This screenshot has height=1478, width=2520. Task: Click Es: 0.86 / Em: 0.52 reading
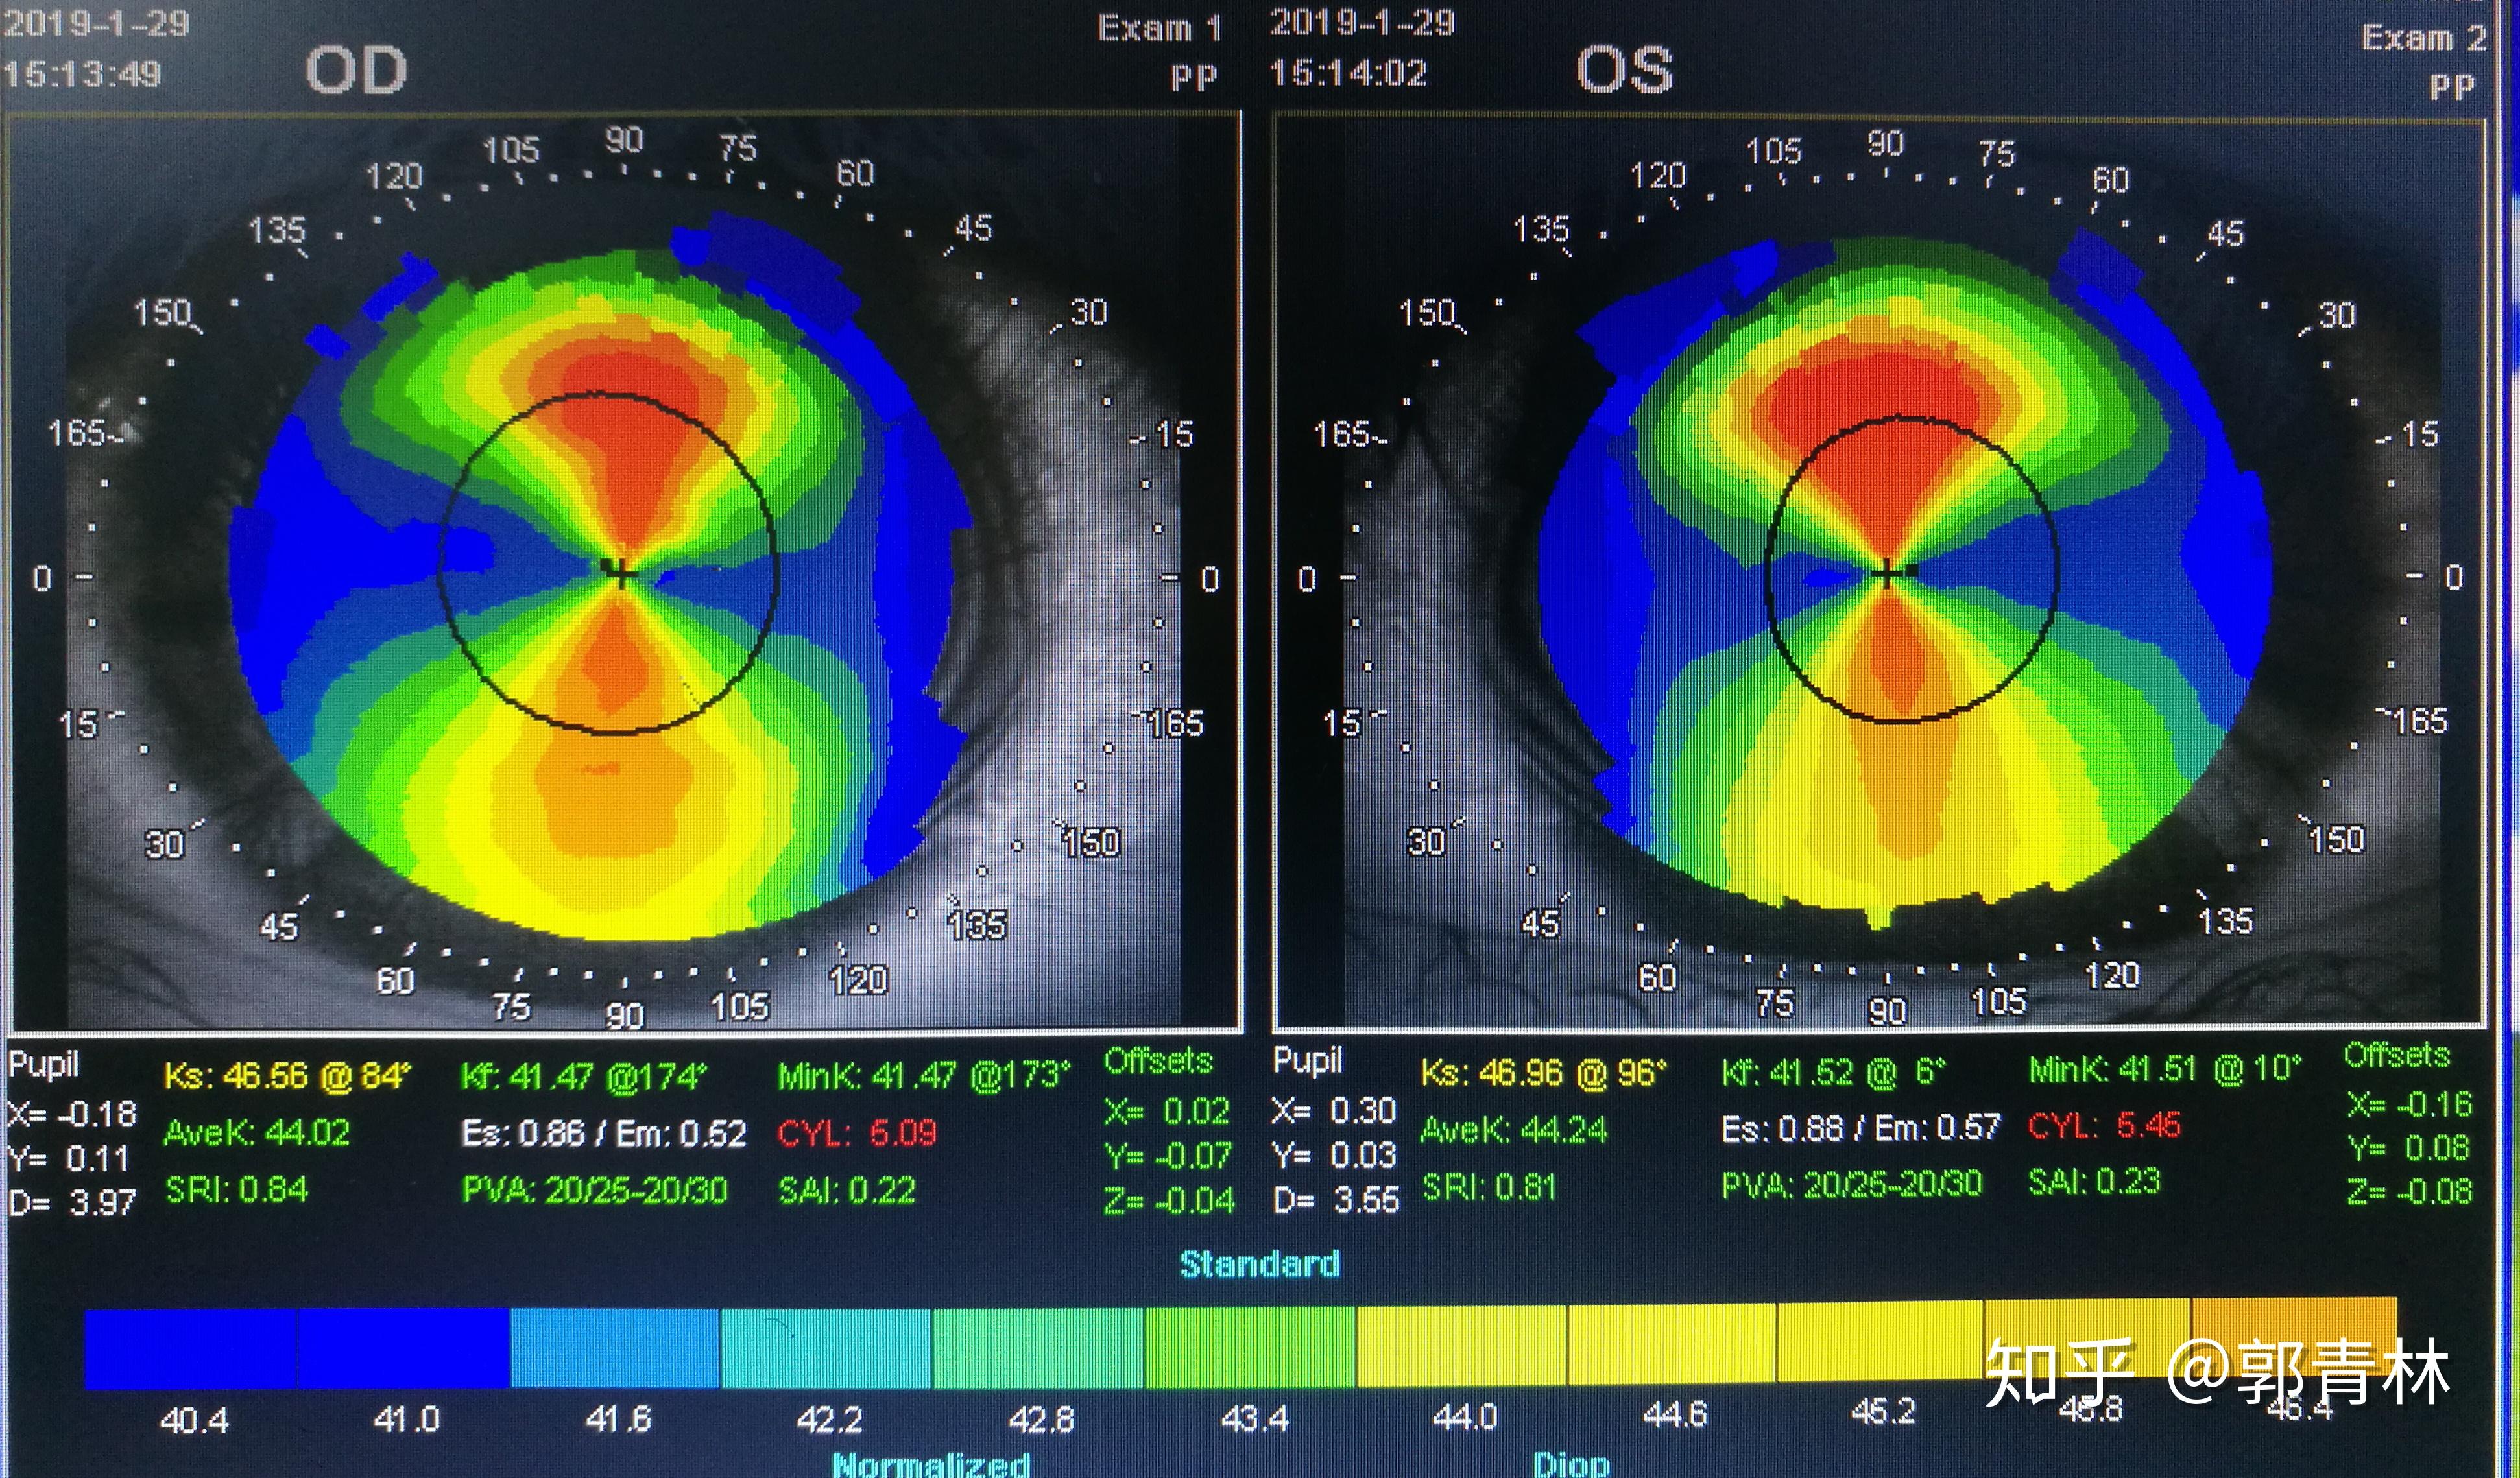tap(604, 1133)
